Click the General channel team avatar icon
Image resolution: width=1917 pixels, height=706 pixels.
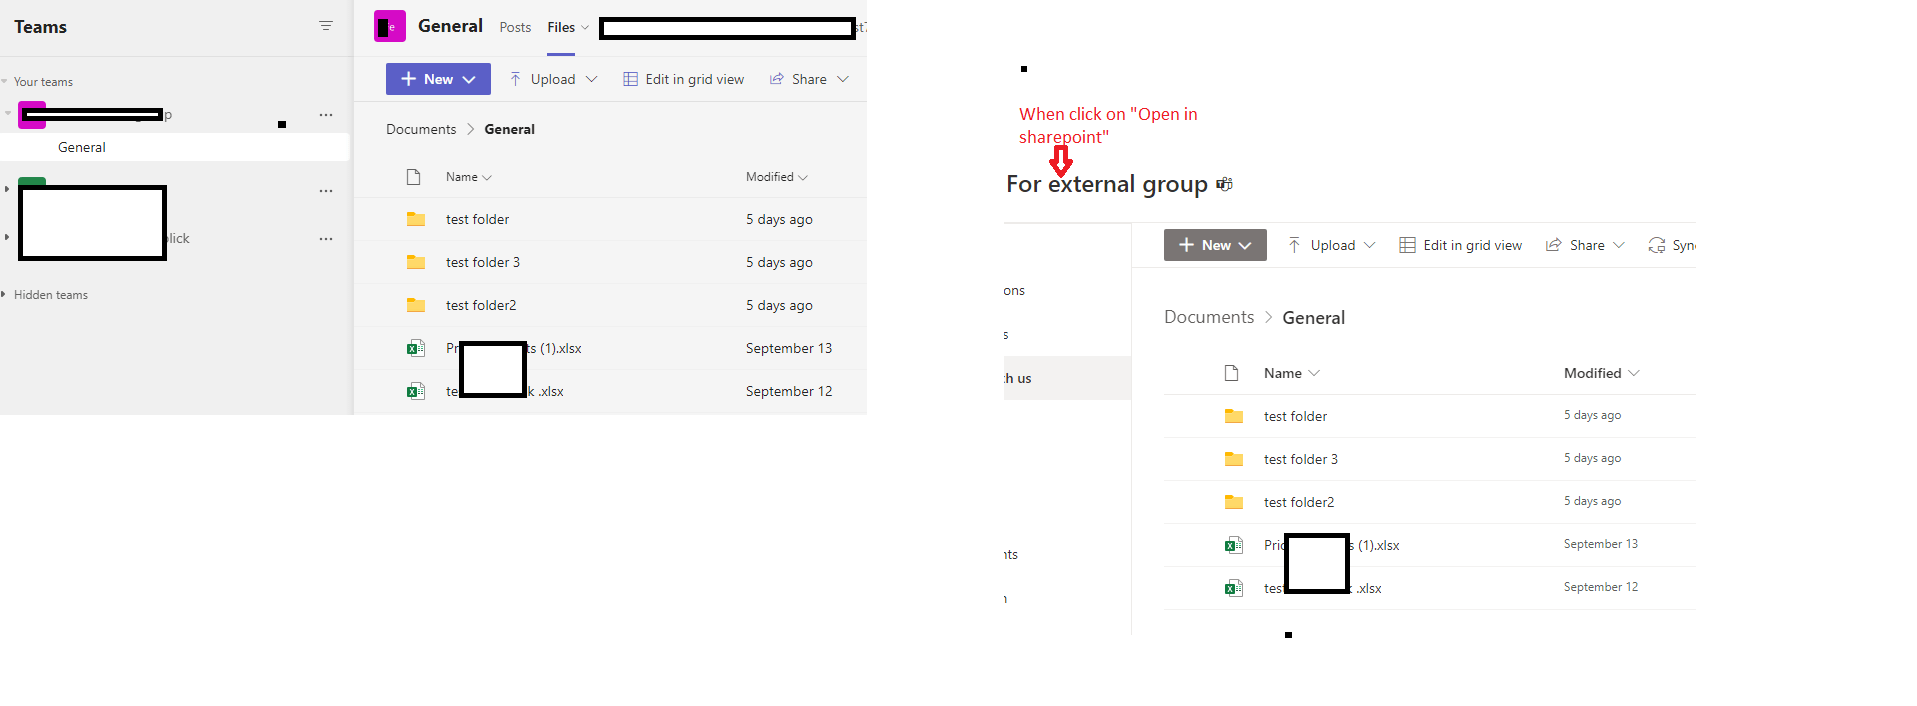(389, 26)
